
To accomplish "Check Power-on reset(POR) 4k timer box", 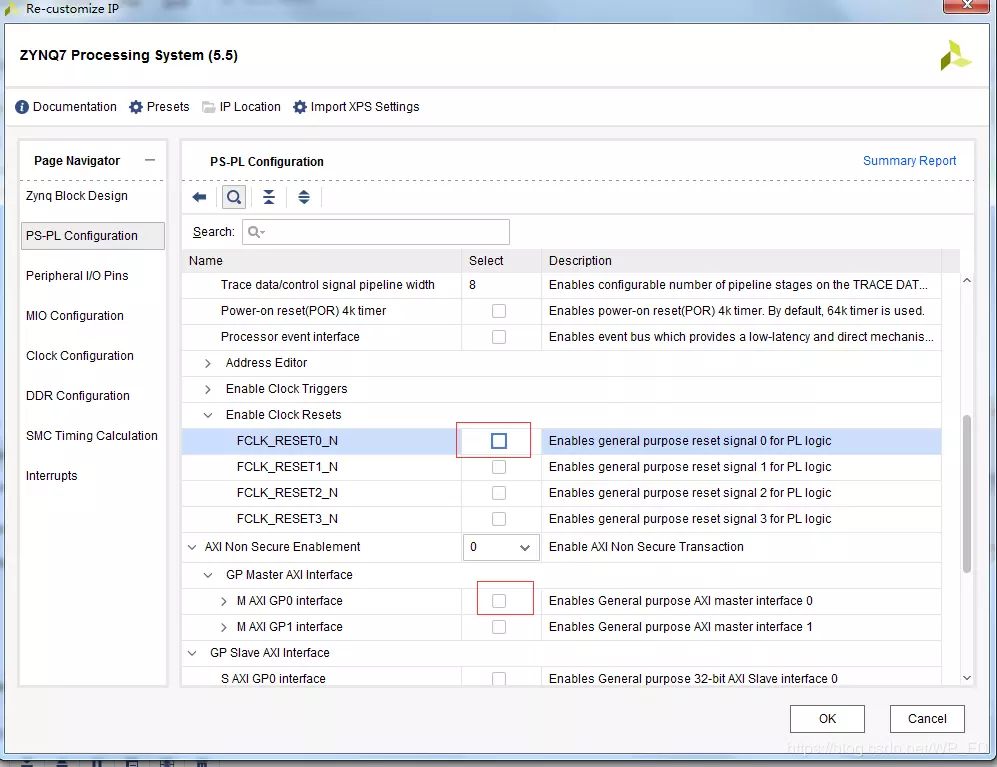I will 499,311.
